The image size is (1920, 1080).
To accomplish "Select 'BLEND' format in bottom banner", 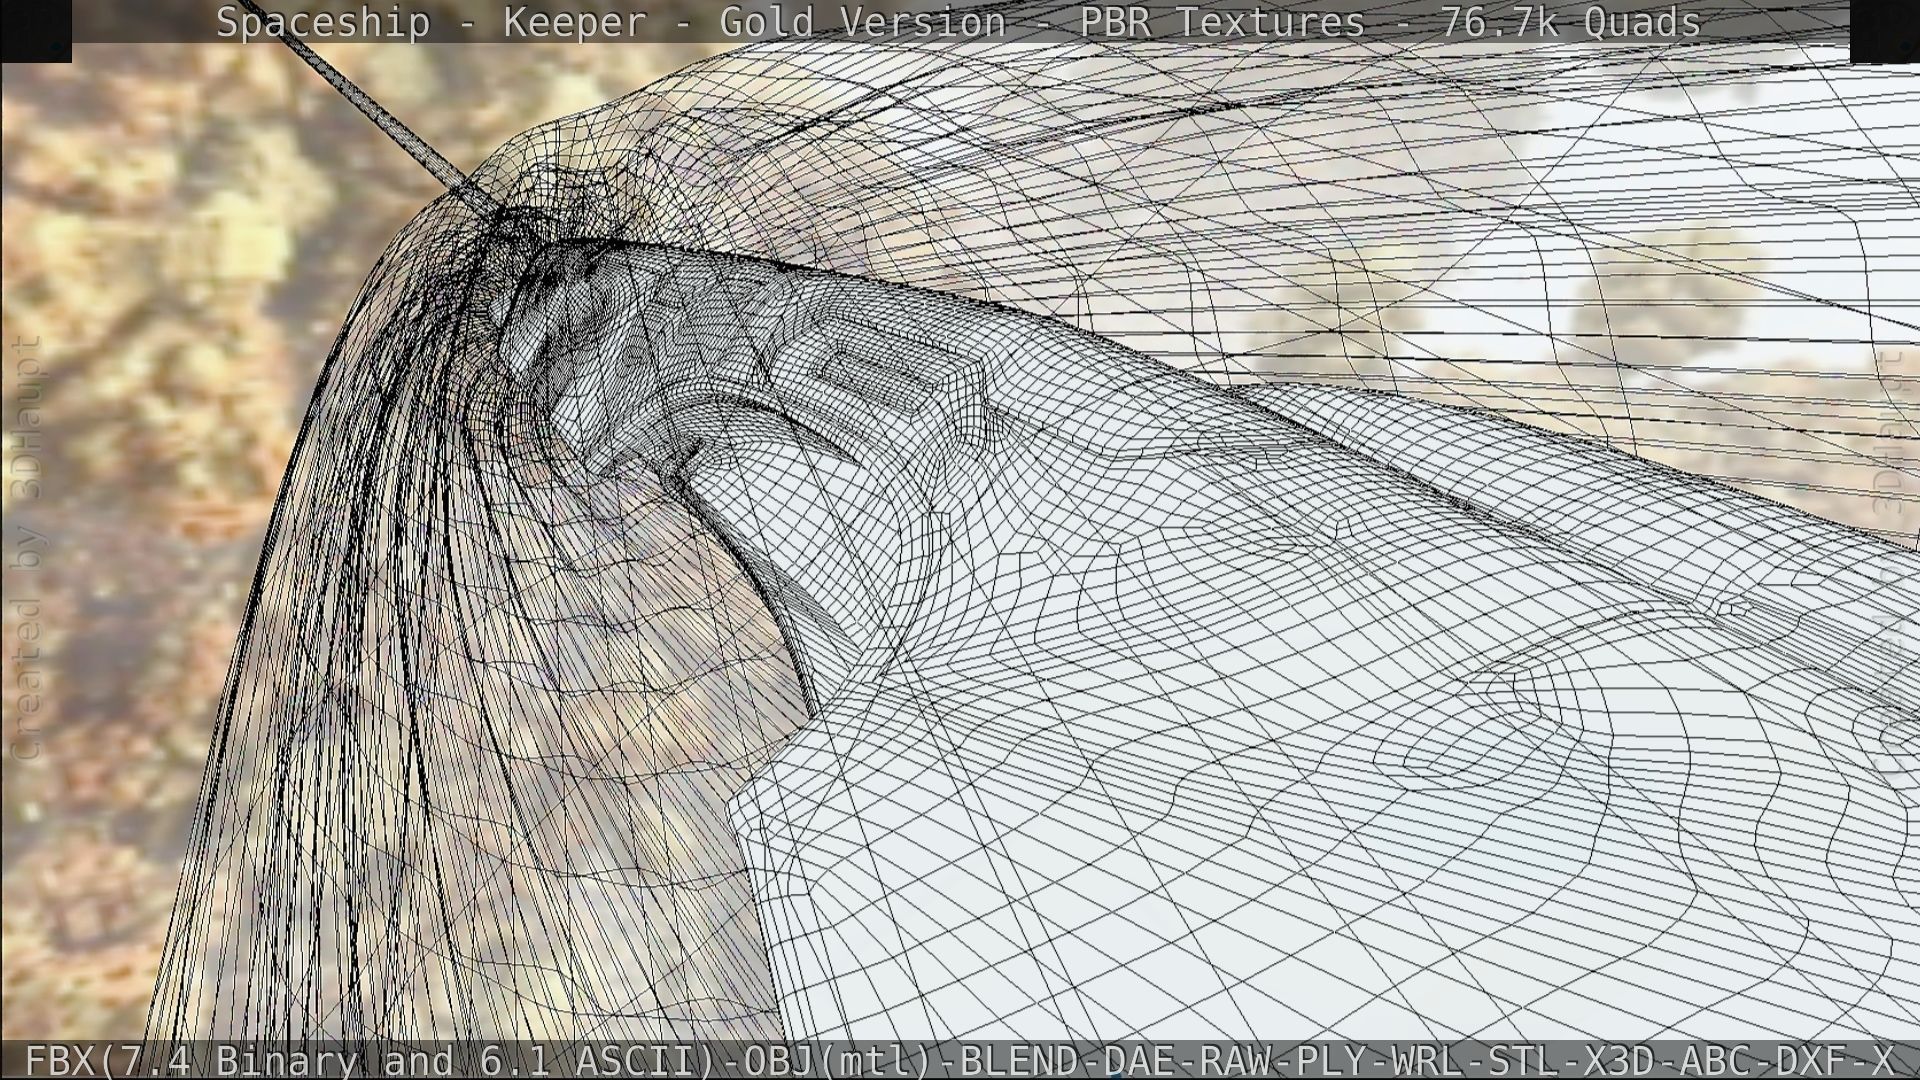I will coord(1019,1060).
